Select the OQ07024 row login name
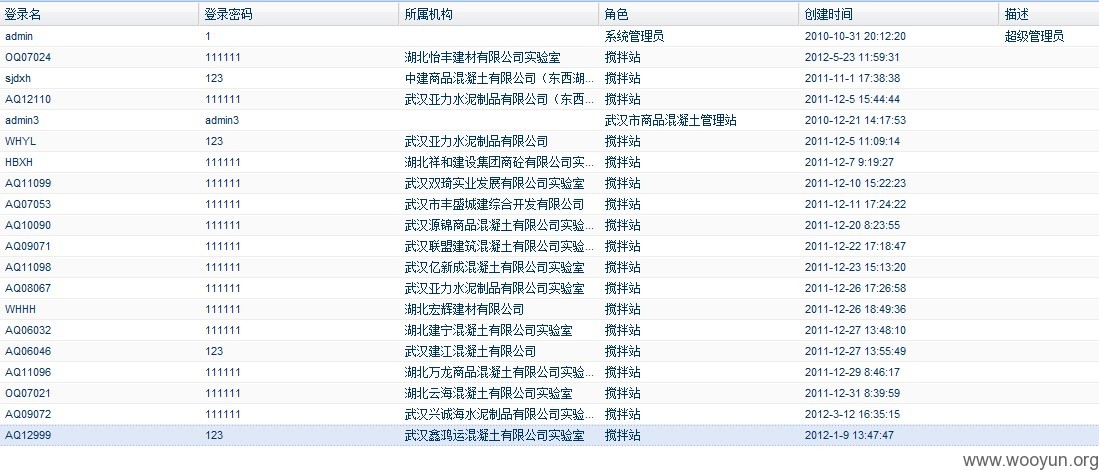Viewport: 1099px width, 470px height. point(28,57)
